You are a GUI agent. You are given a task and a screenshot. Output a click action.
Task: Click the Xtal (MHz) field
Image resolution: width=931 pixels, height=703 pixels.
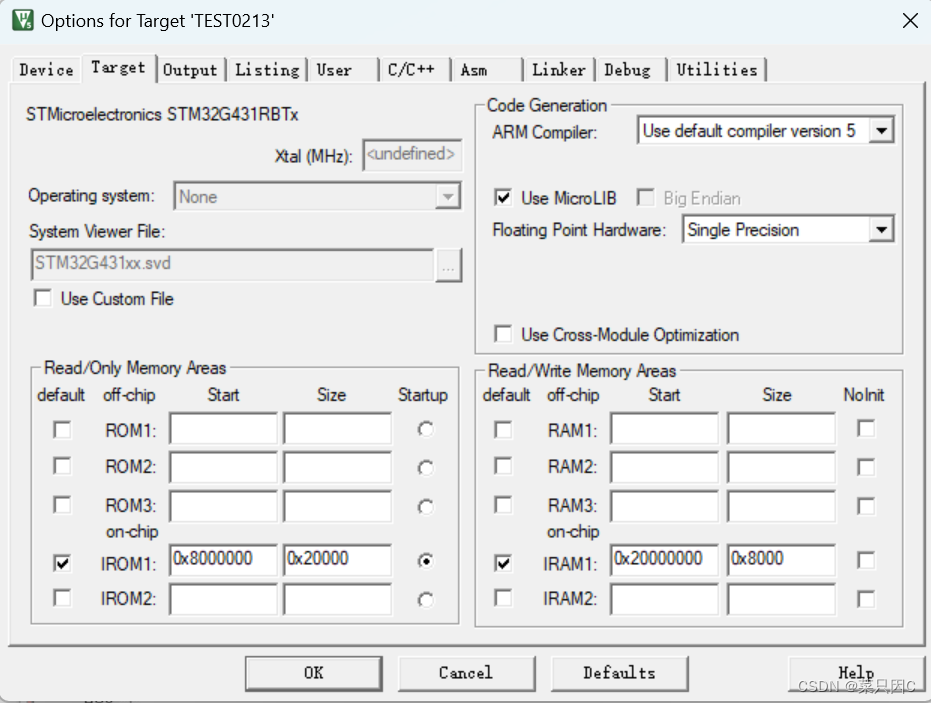point(412,155)
